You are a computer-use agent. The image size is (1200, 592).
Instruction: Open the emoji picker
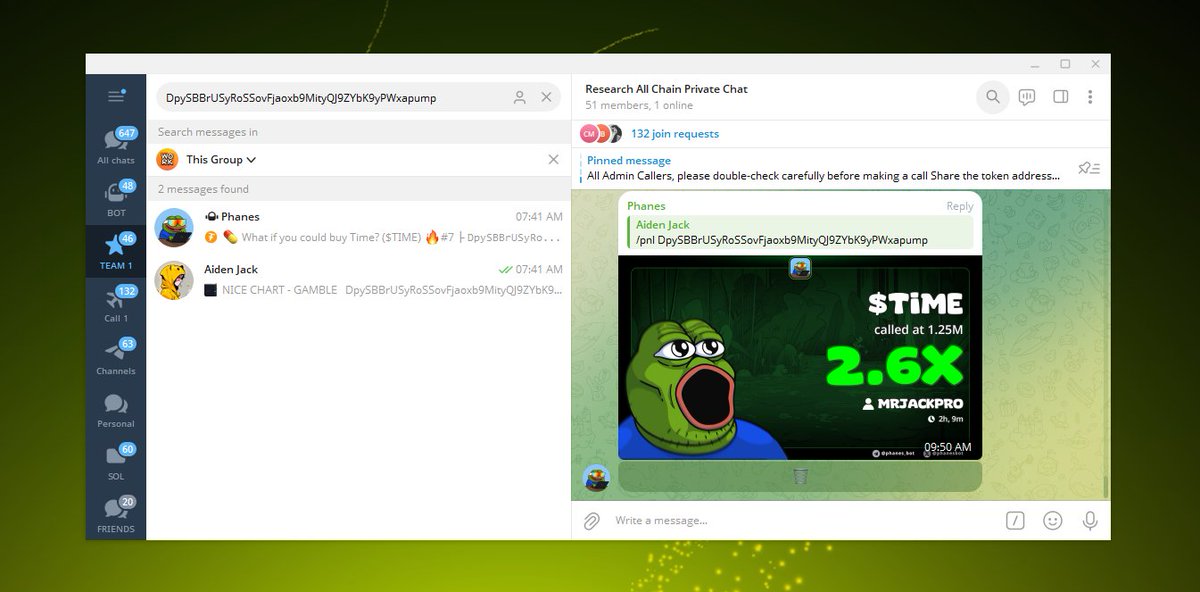[1052, 520]
